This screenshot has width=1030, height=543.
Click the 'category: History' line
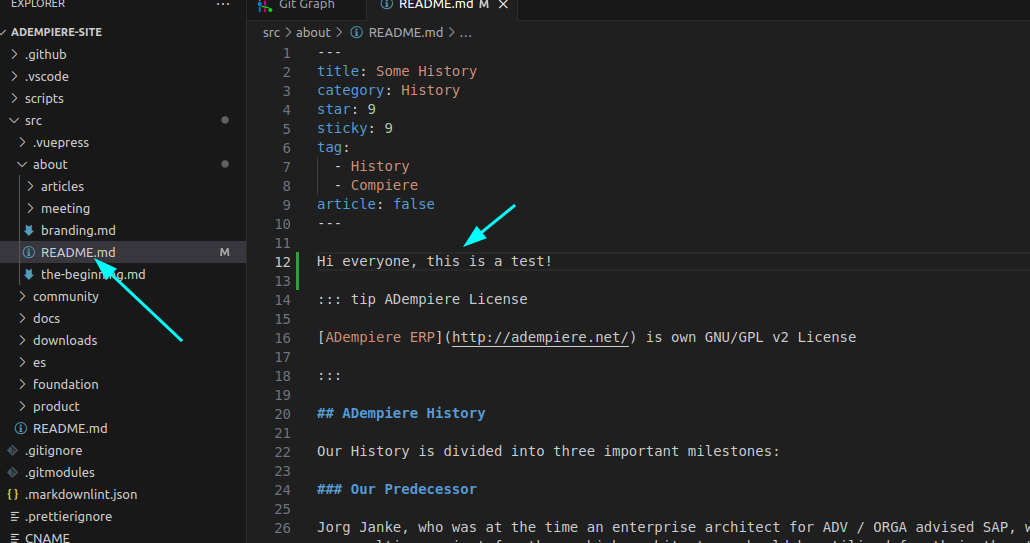[x=388, y=90]
